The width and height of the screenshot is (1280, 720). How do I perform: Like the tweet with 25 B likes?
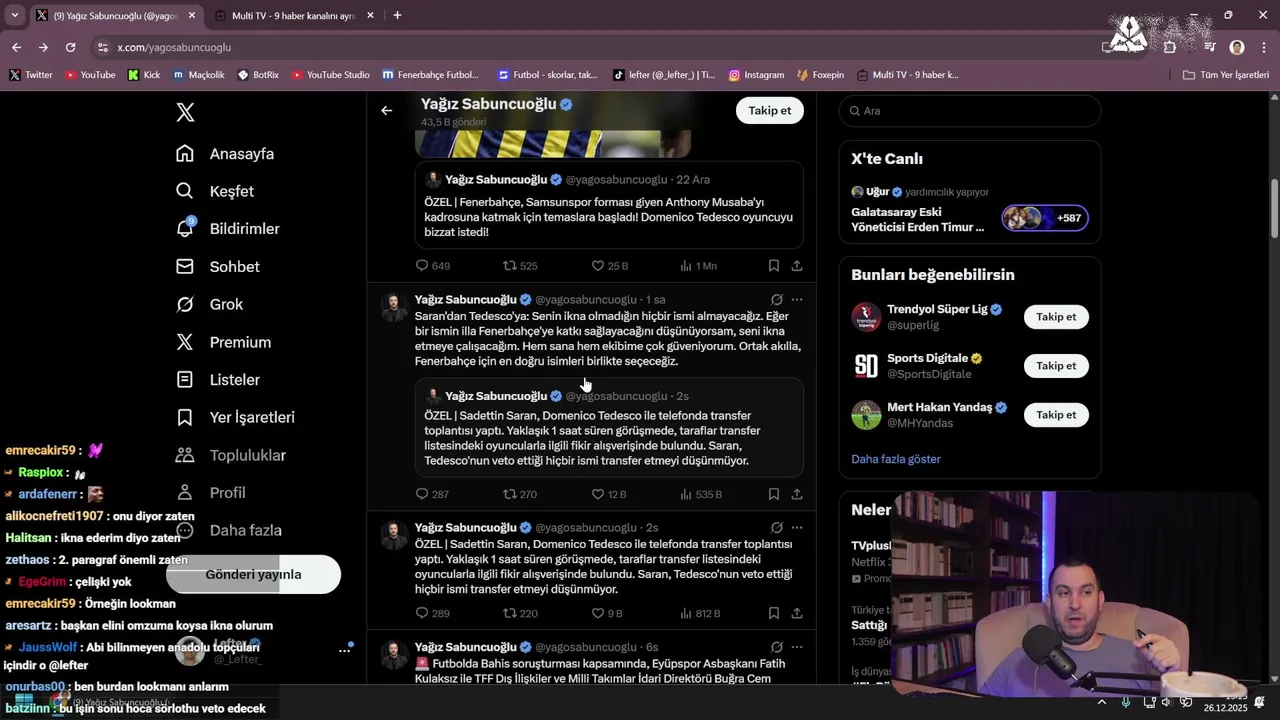[x=609, y=266]
